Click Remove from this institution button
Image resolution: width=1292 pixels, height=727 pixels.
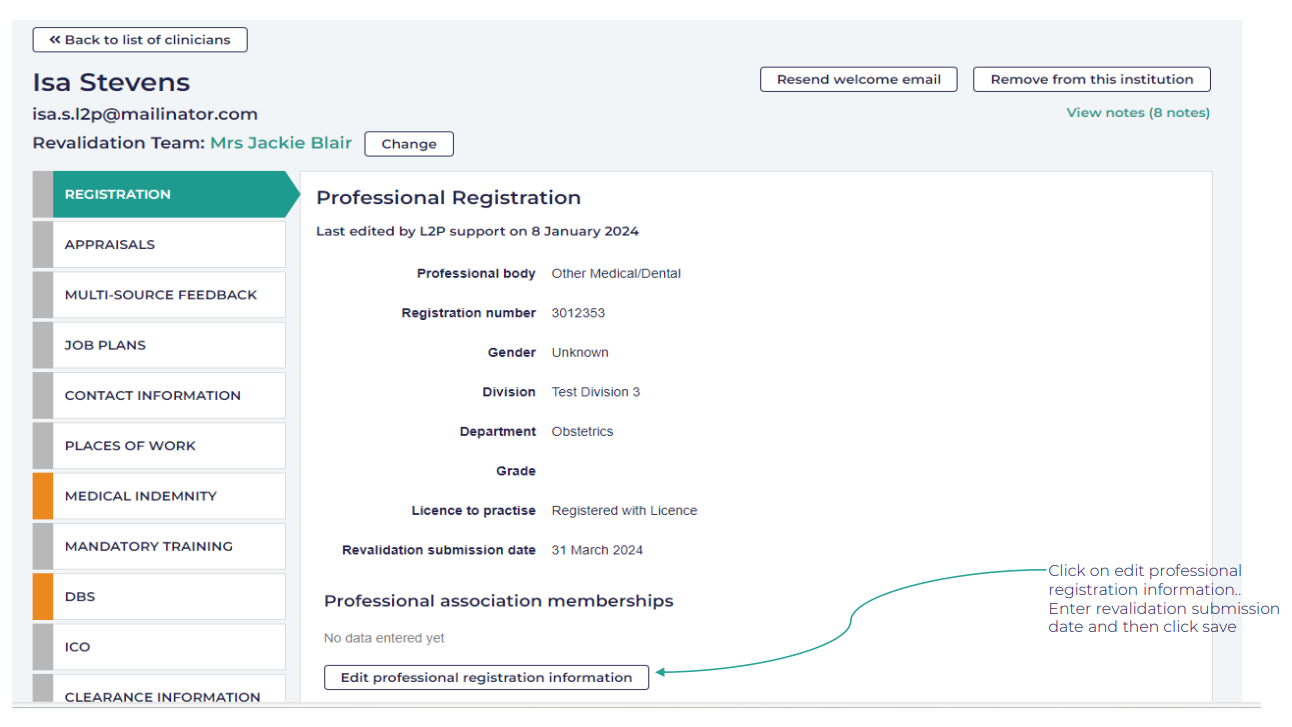pyautogui.click(x=1091, y=80)
